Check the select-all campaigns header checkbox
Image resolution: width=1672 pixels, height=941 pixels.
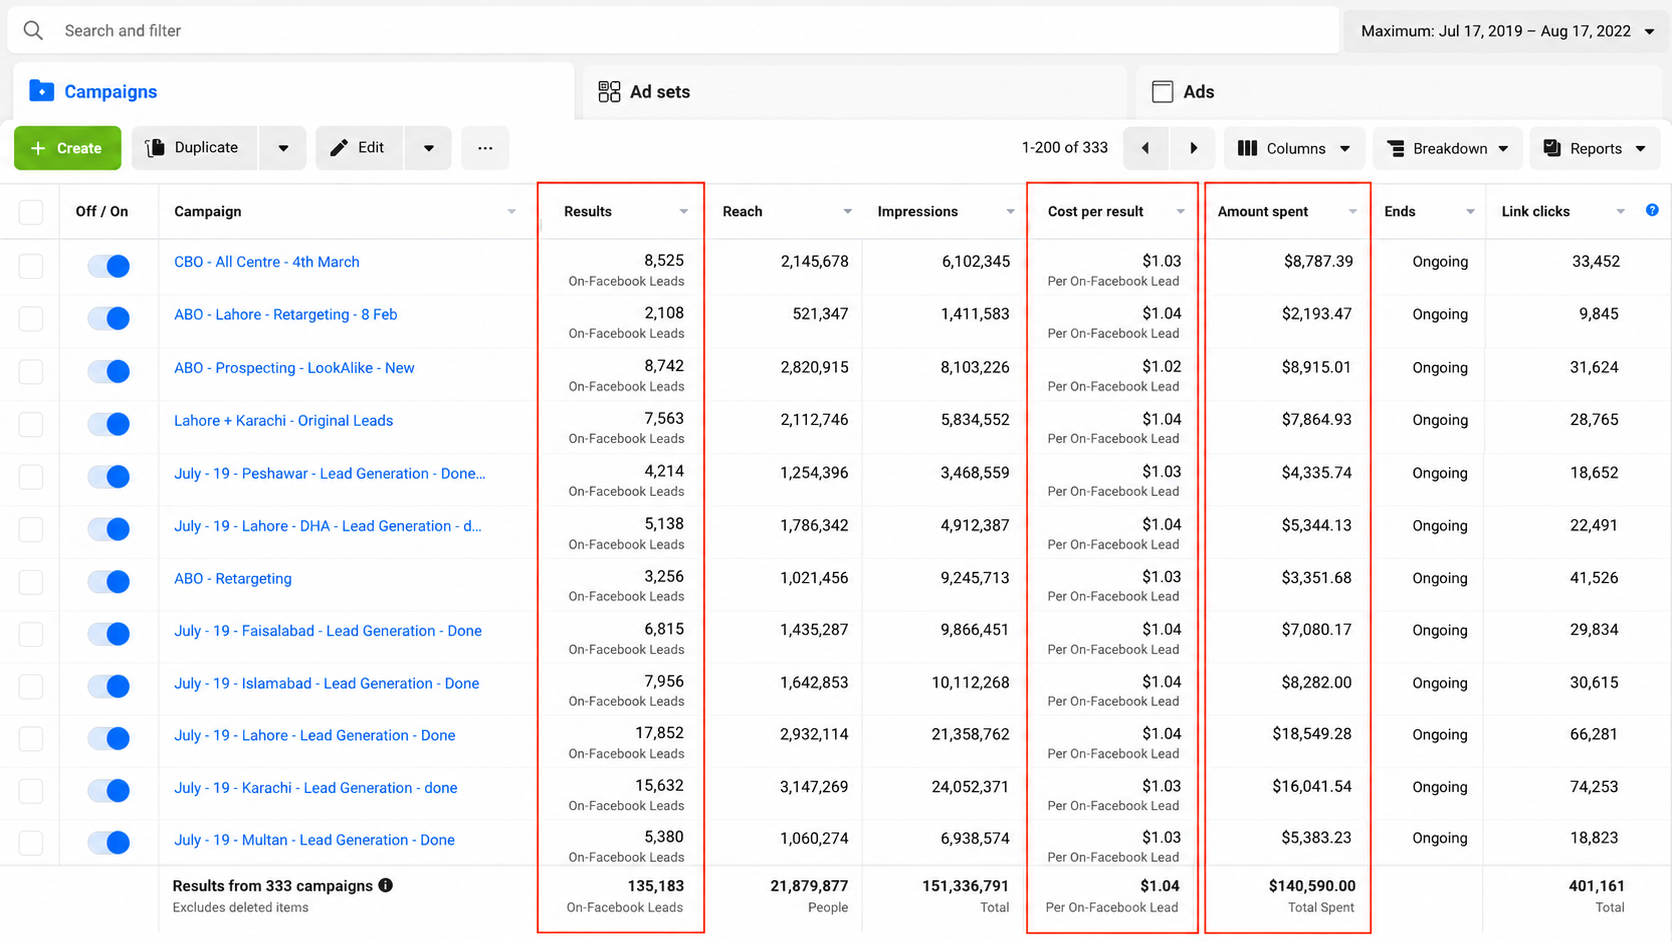coord(31,212)
